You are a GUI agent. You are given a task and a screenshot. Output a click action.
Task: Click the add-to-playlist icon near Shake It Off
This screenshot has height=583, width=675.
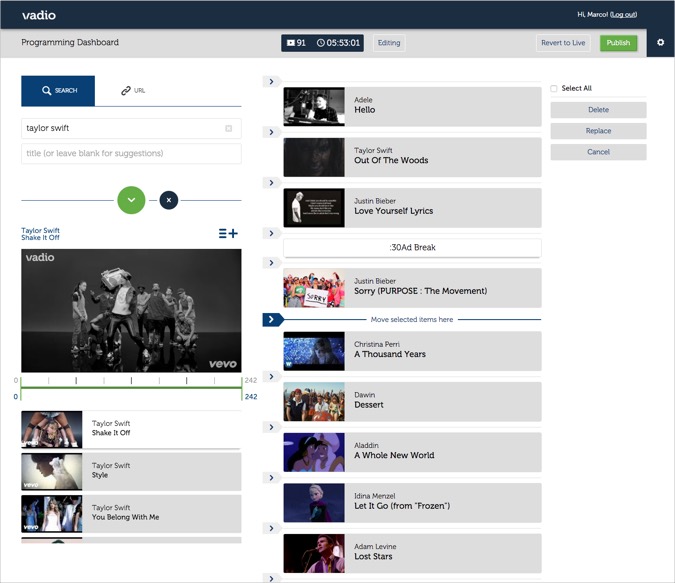(x=228, y=233)
